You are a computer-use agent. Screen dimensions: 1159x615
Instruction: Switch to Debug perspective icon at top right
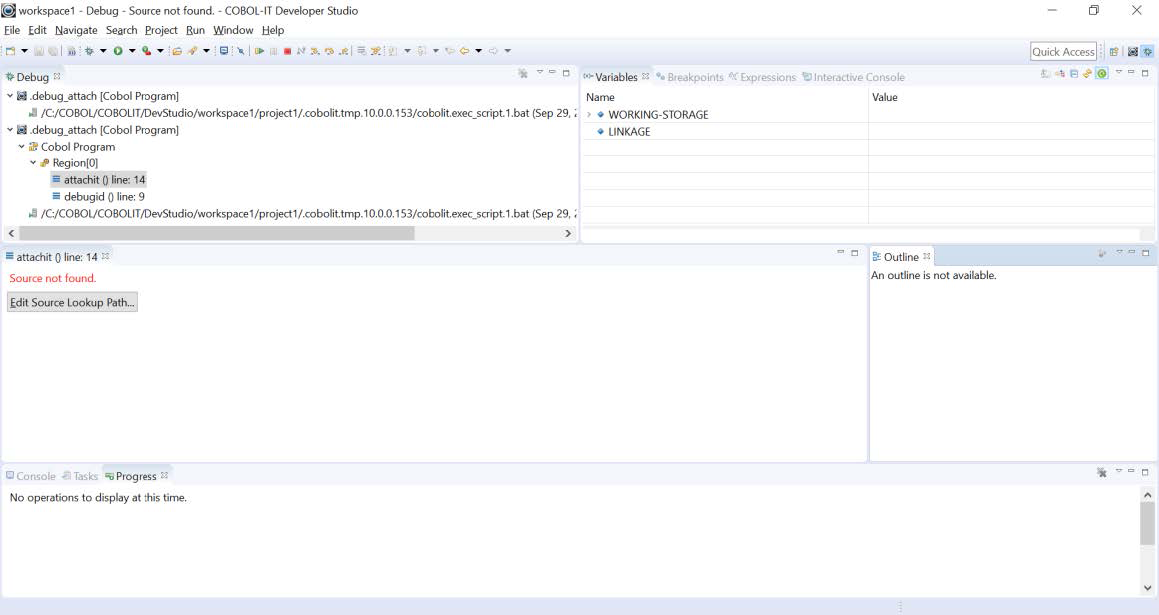point(1147,52)
